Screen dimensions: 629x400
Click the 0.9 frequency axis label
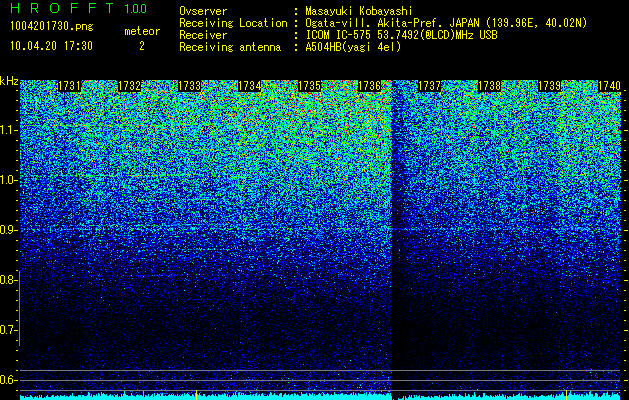(8, 230)
